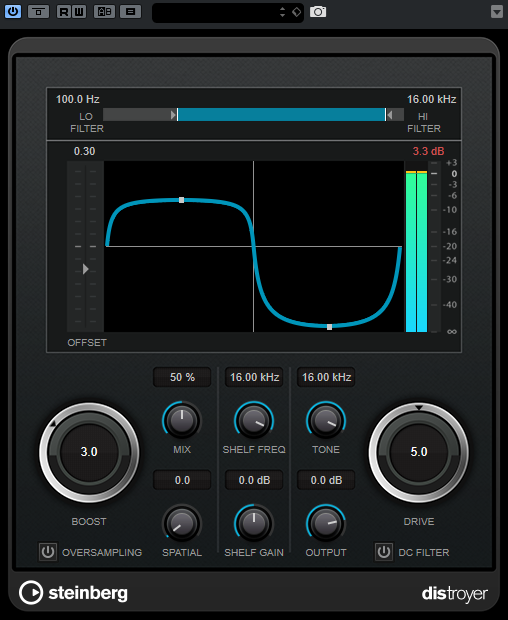
Task: Click the preset up/down stepper arrows
Action: (282, 12)
